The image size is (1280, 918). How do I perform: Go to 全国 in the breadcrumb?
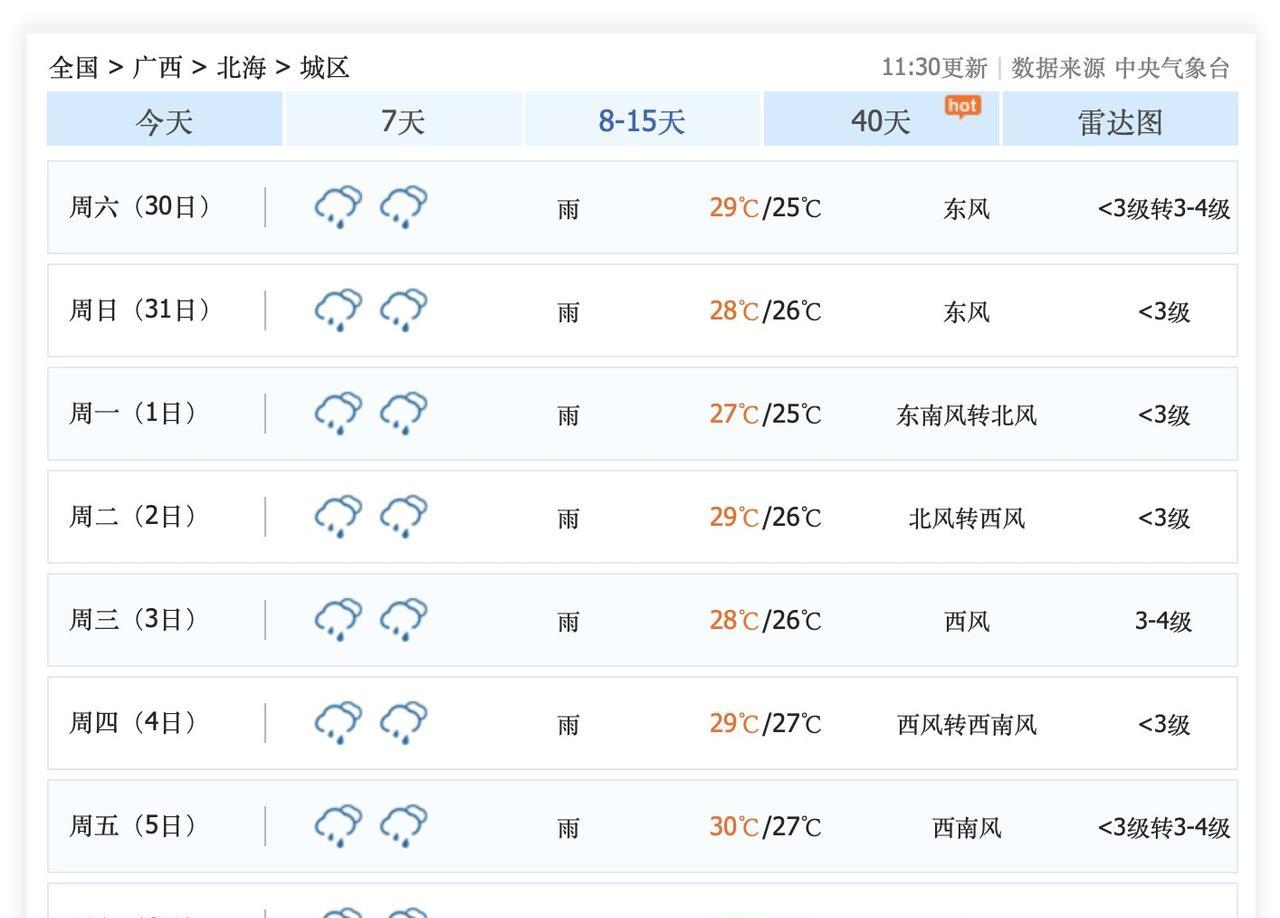[74, 68]
